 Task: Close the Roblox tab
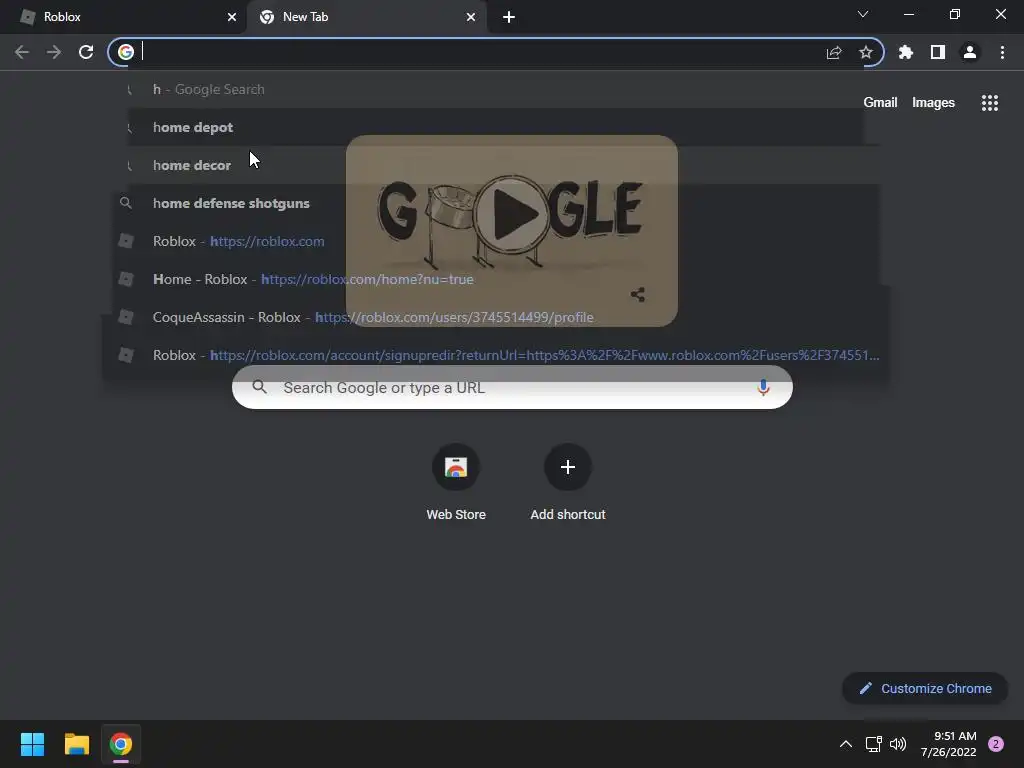pos(232,17)
